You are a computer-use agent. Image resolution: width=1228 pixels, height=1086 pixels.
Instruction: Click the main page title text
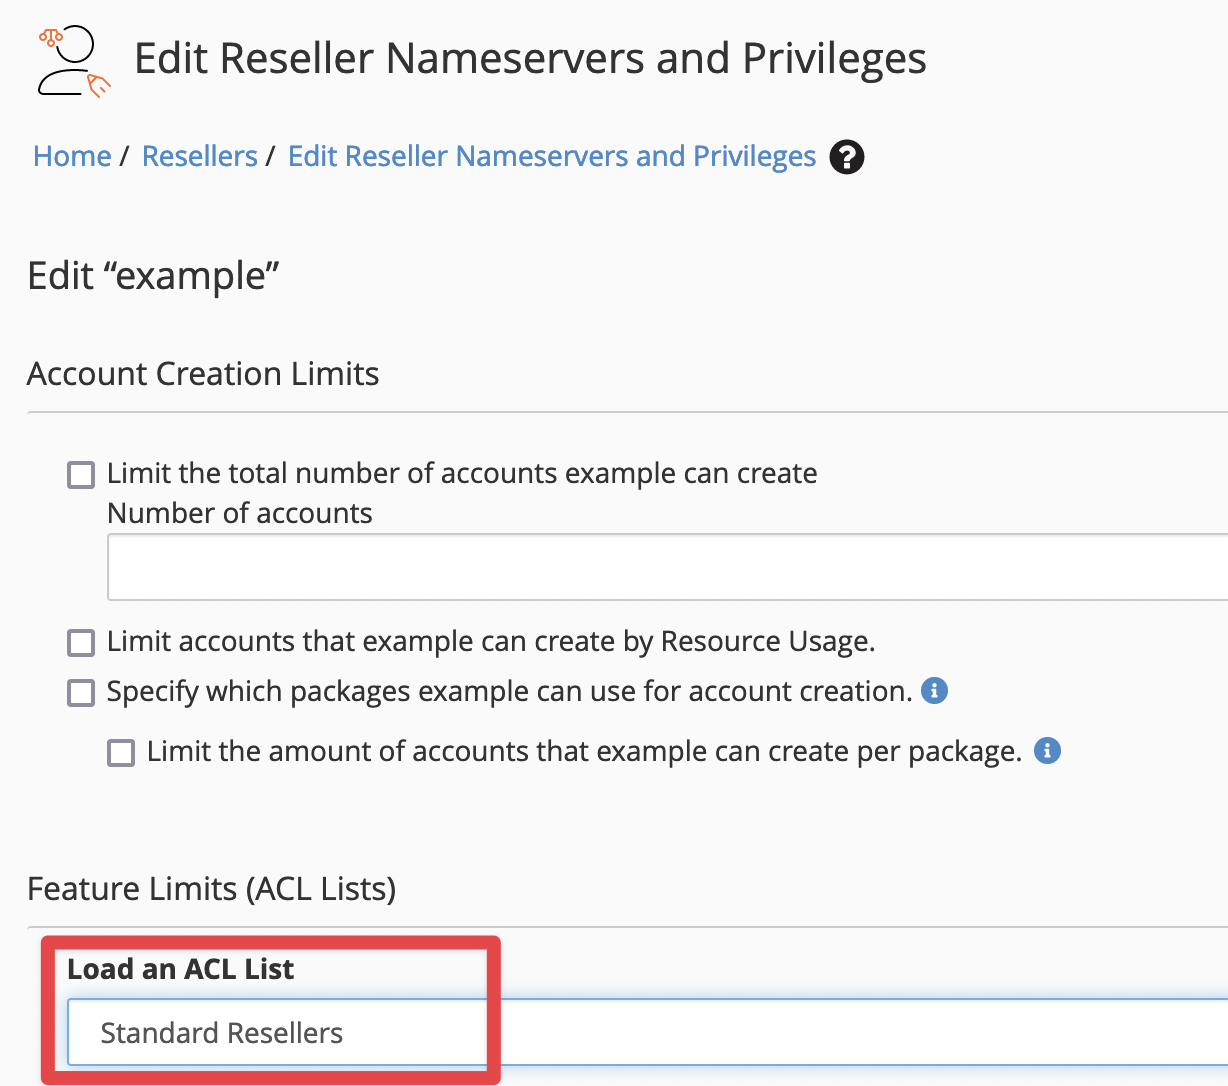pos(531,59)
